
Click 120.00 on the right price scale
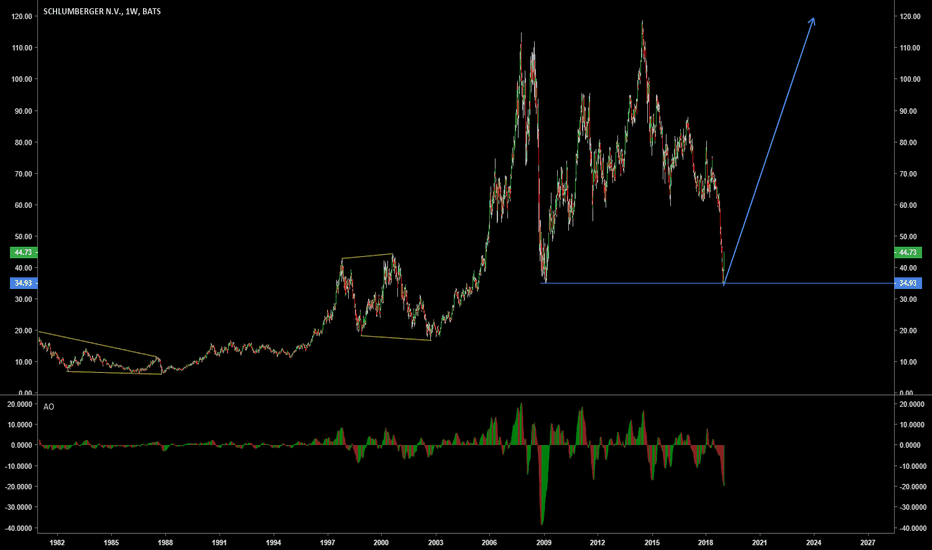(x=910, y=17)
